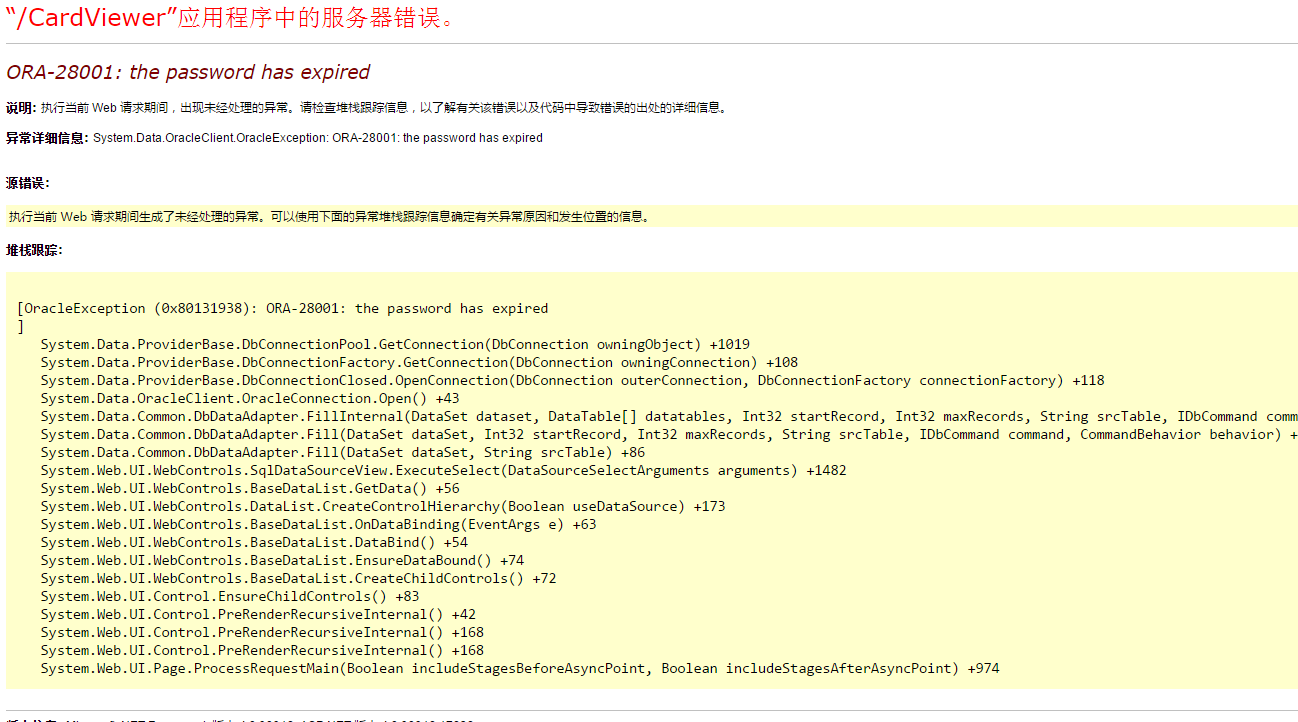Click the "/CardViewer" server error heading
This screenshot has width=1298, height=722.
pos(231,17)
